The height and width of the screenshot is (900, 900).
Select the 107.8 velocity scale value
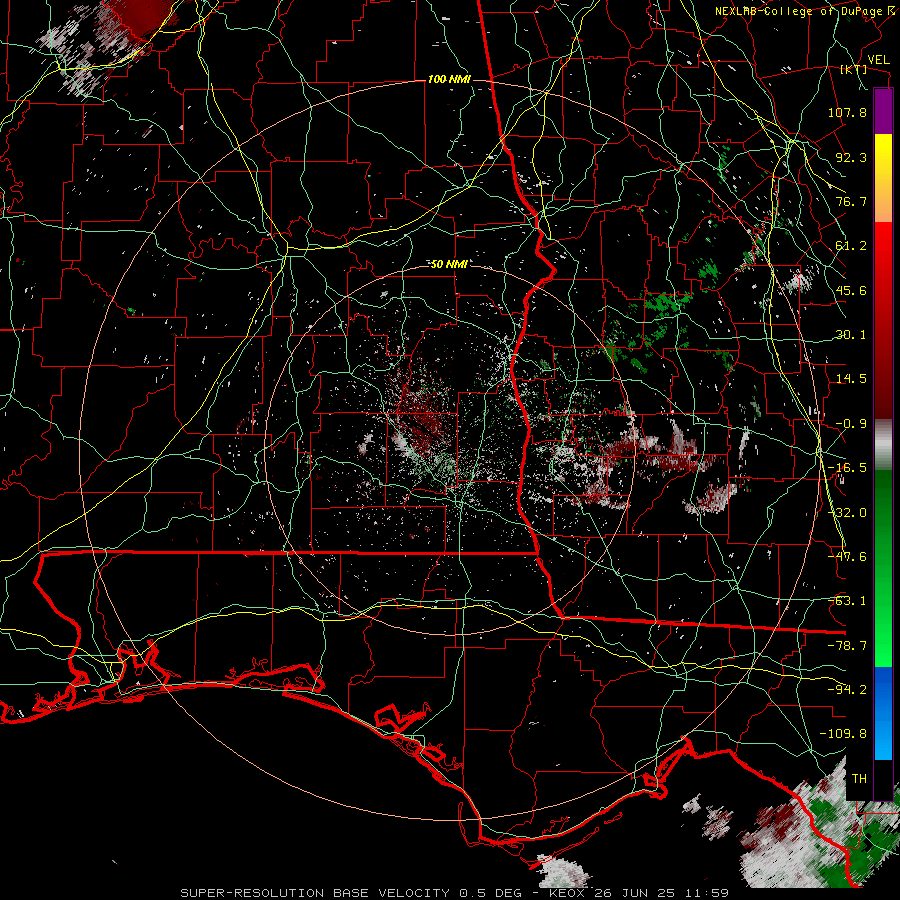click(x=847, y=112)
